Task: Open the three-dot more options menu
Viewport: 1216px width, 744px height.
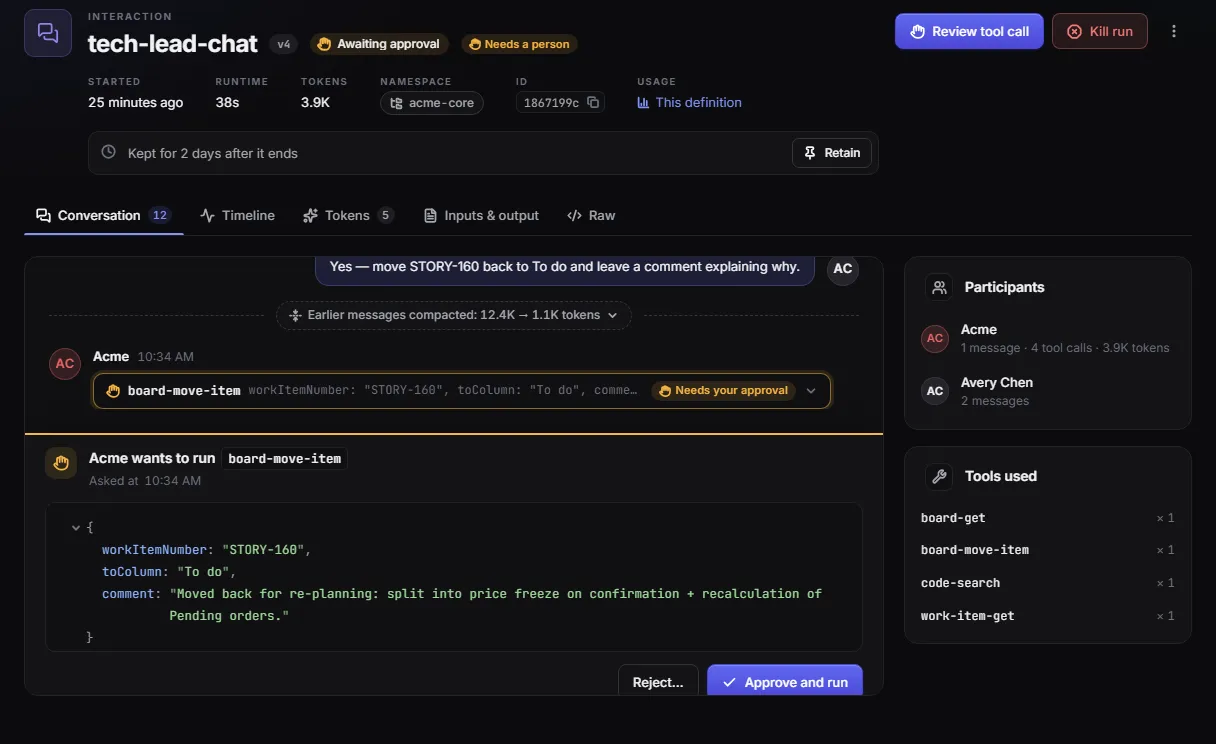Action: tap(1174, 31)
